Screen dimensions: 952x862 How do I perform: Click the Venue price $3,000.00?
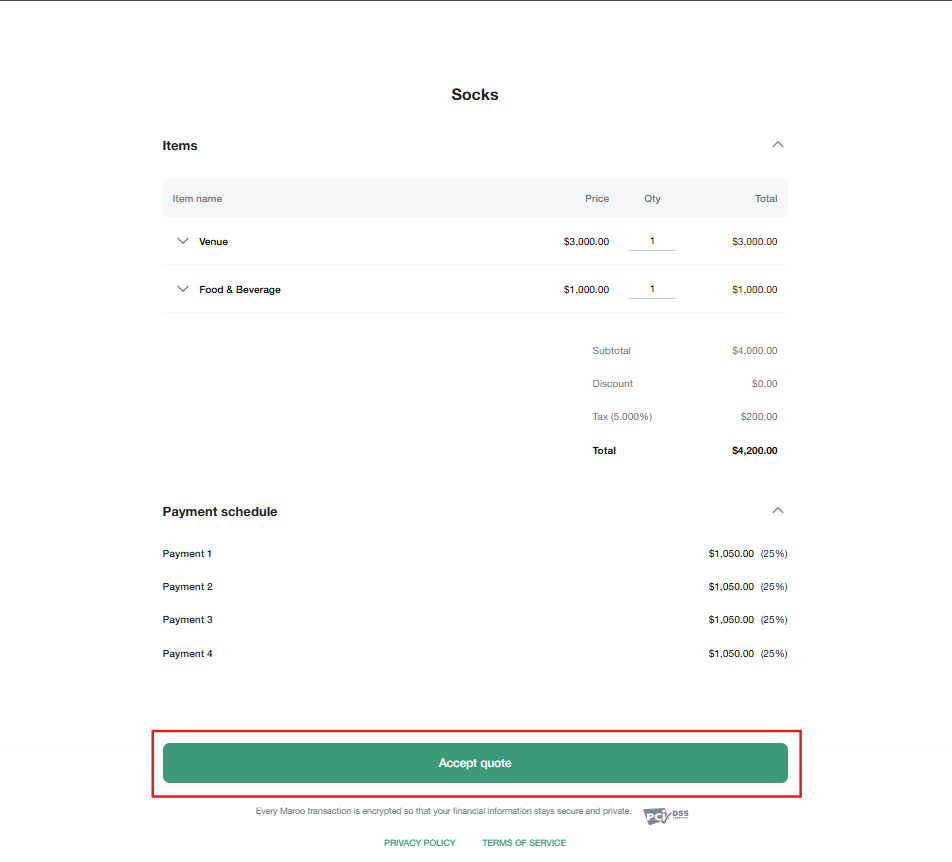(x=586, y=242)
